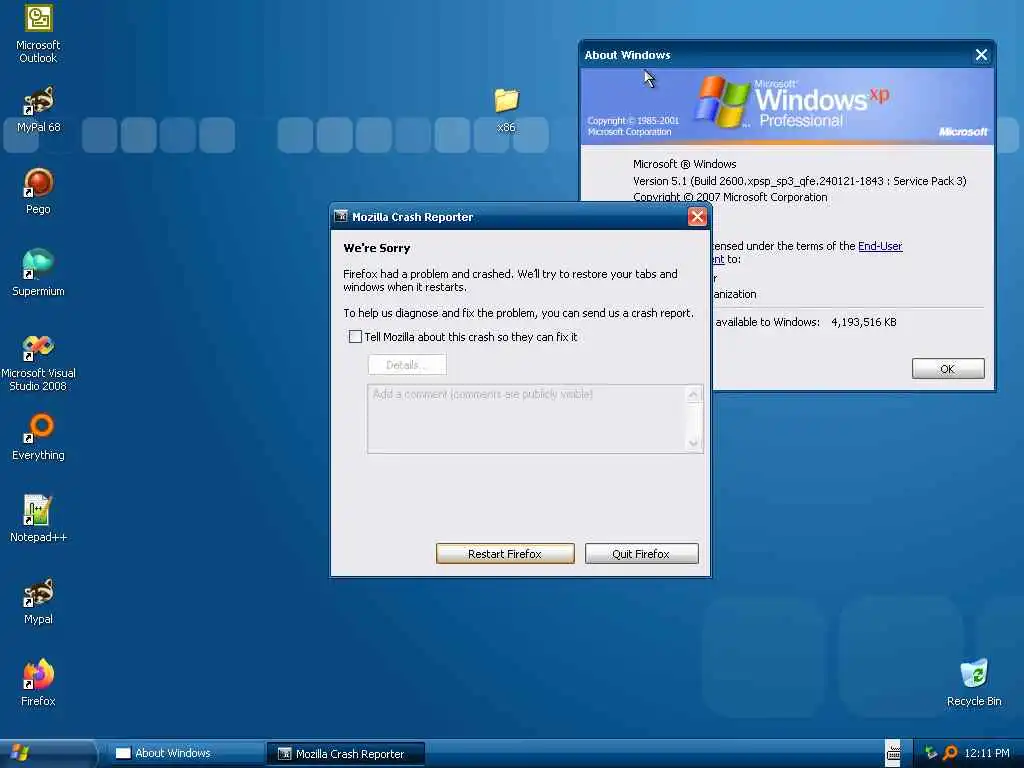
Task: Click the 4,193,516 KB memory value
Action: click(863, 322)
